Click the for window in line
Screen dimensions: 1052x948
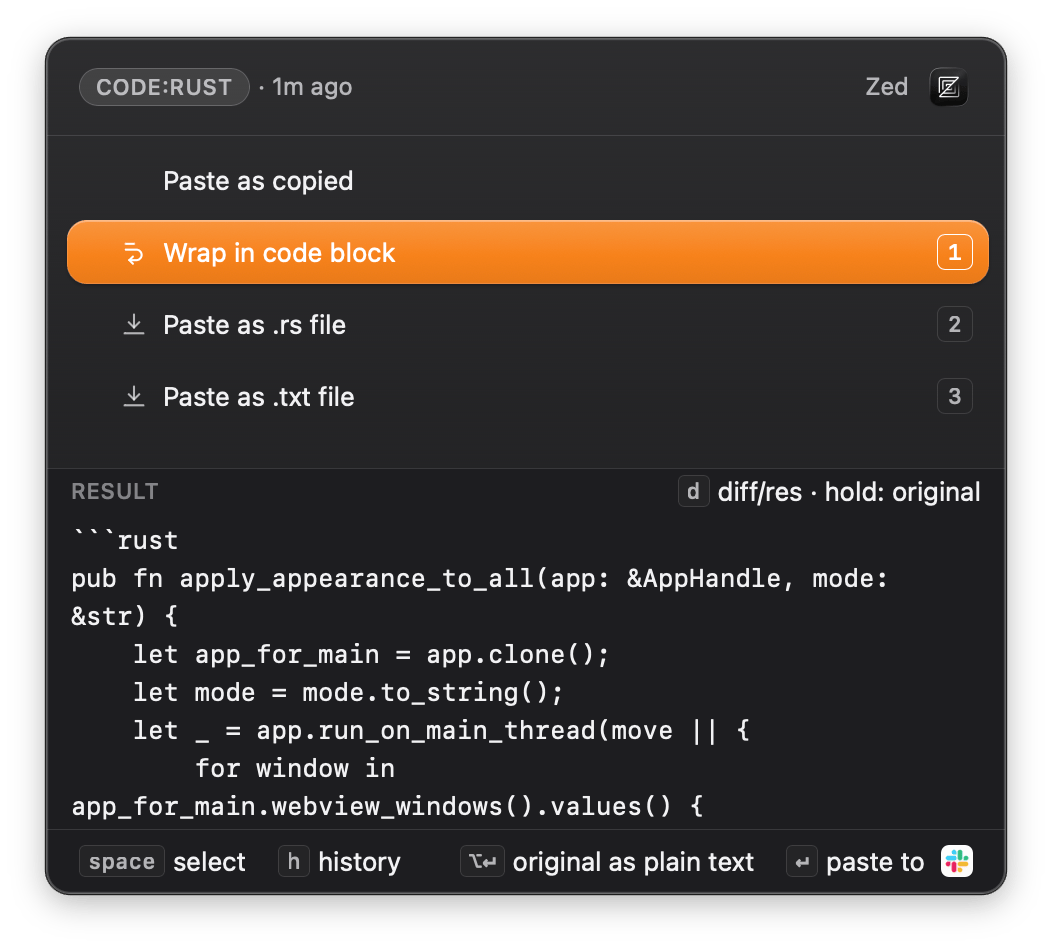[x=295, y=768]
